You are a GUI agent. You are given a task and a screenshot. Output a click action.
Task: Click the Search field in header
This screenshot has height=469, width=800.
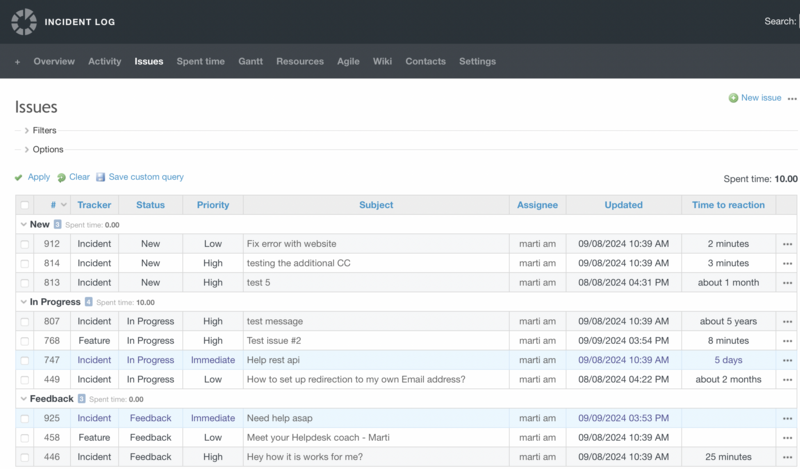[797, 21]
